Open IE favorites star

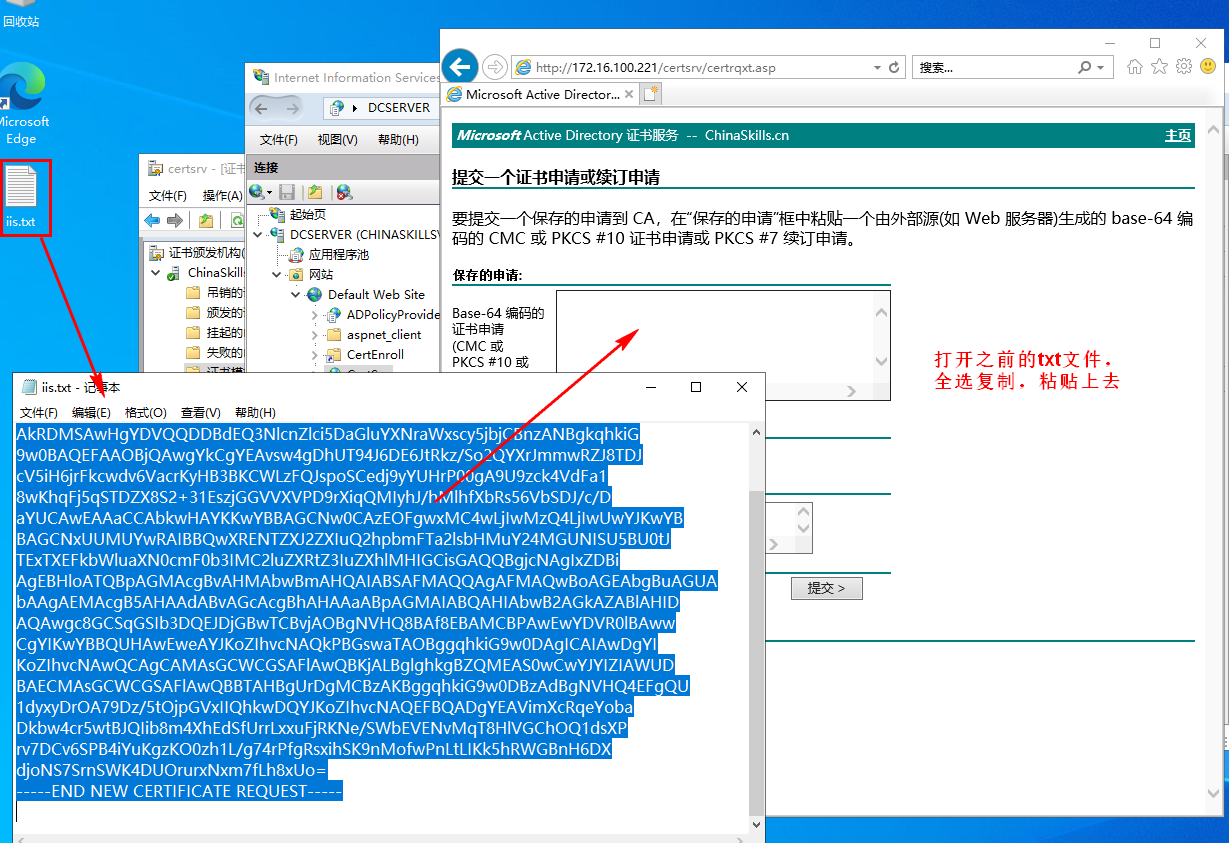tap(1159, 67)
